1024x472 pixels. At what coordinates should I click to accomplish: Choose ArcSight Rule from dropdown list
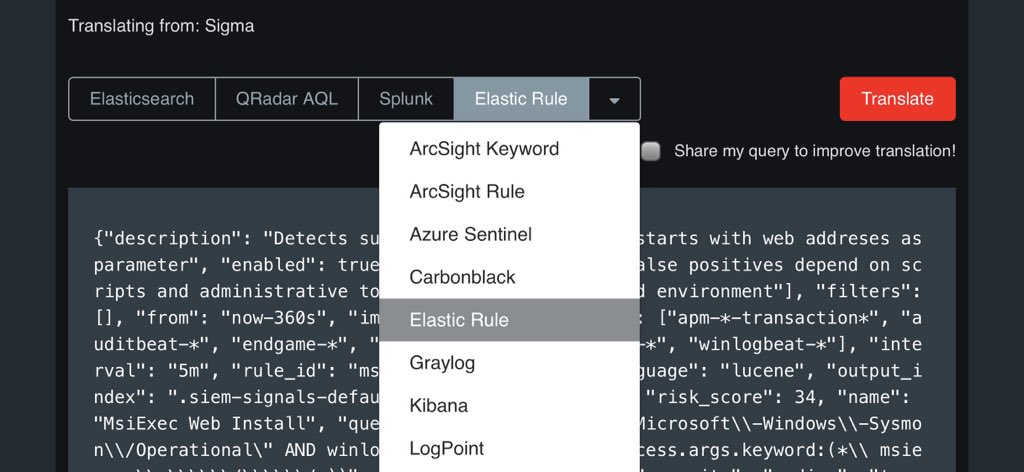509,192
